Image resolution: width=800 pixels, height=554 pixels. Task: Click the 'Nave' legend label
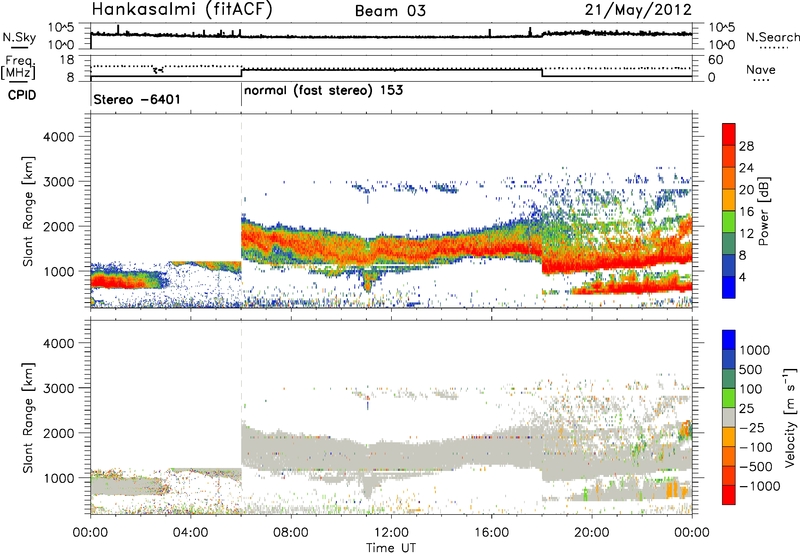pos(760,69)
